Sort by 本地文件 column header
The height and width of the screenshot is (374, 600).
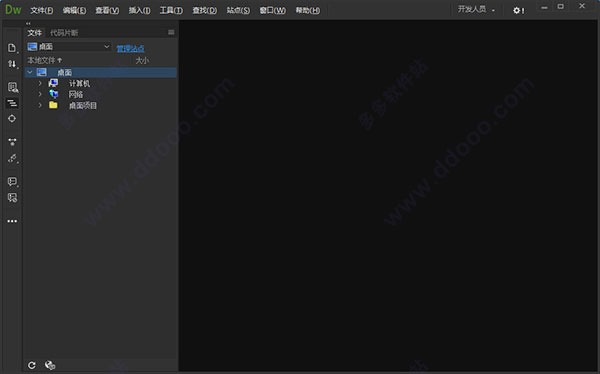click(44, 60)
